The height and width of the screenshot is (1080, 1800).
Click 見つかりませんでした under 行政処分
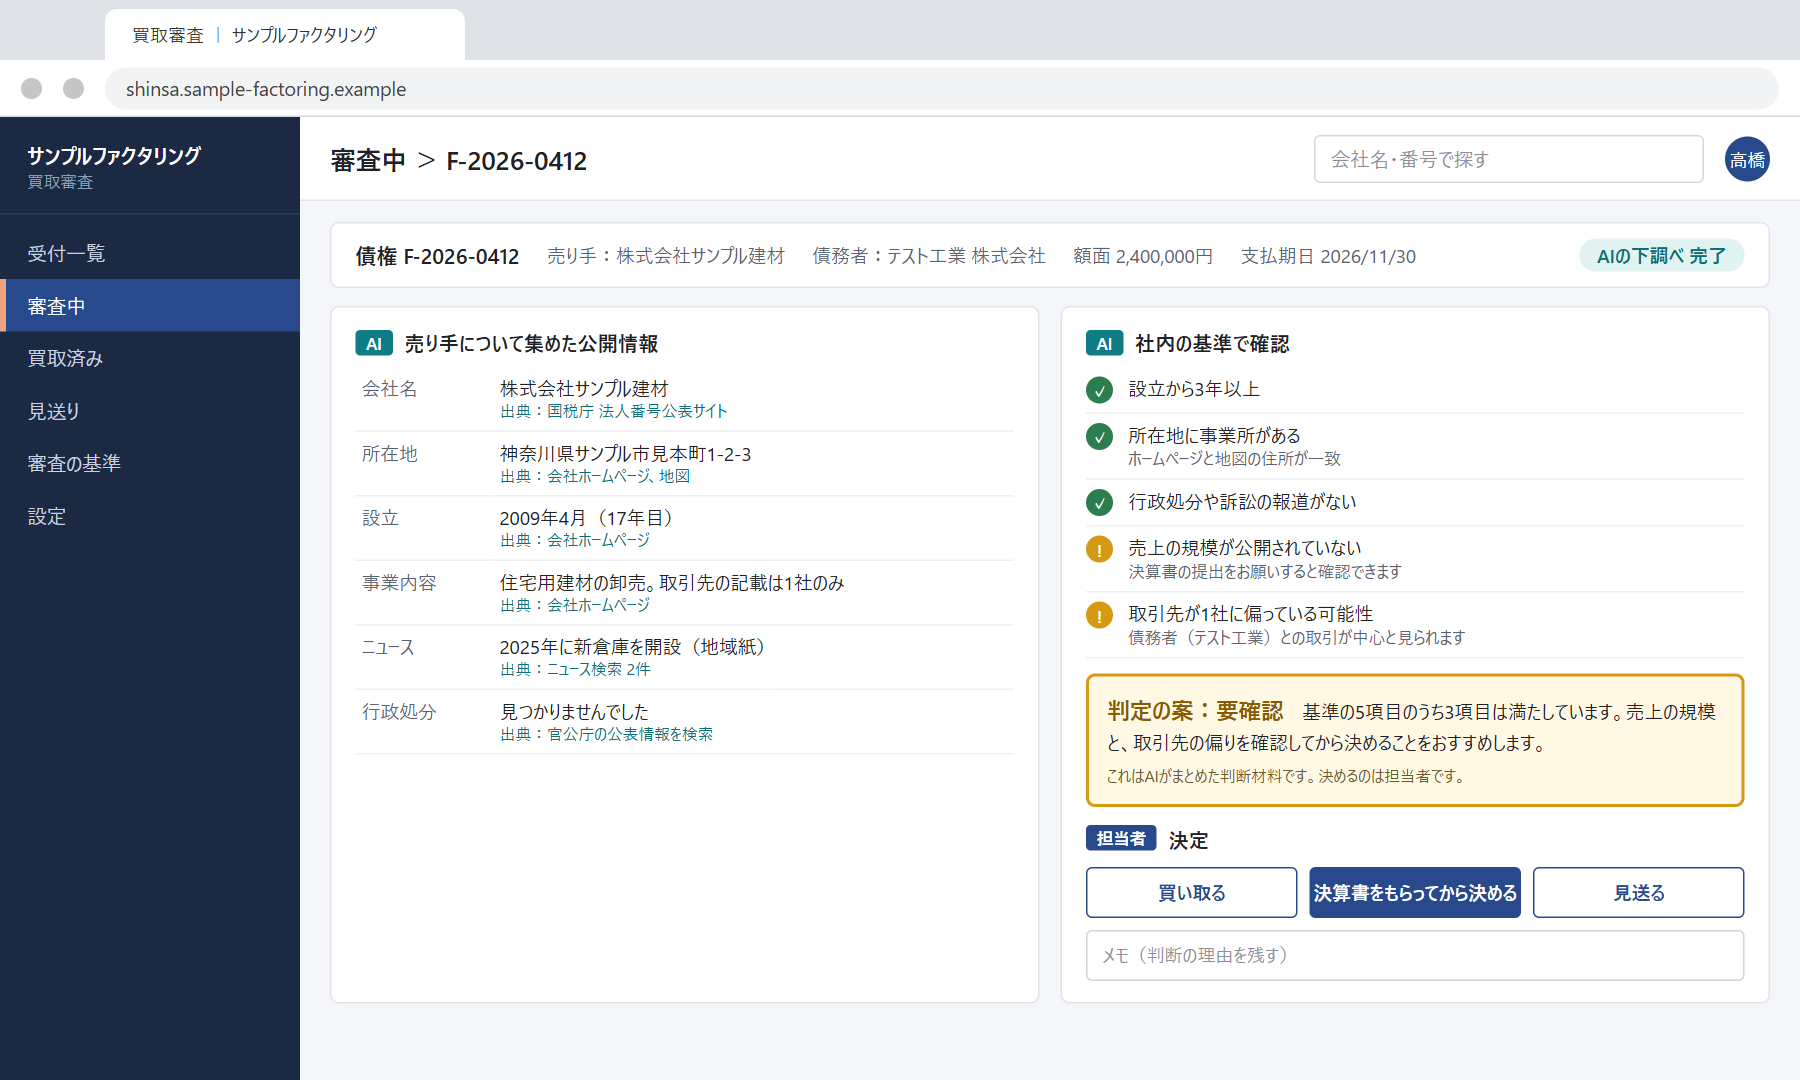click(x=574, y=712)
